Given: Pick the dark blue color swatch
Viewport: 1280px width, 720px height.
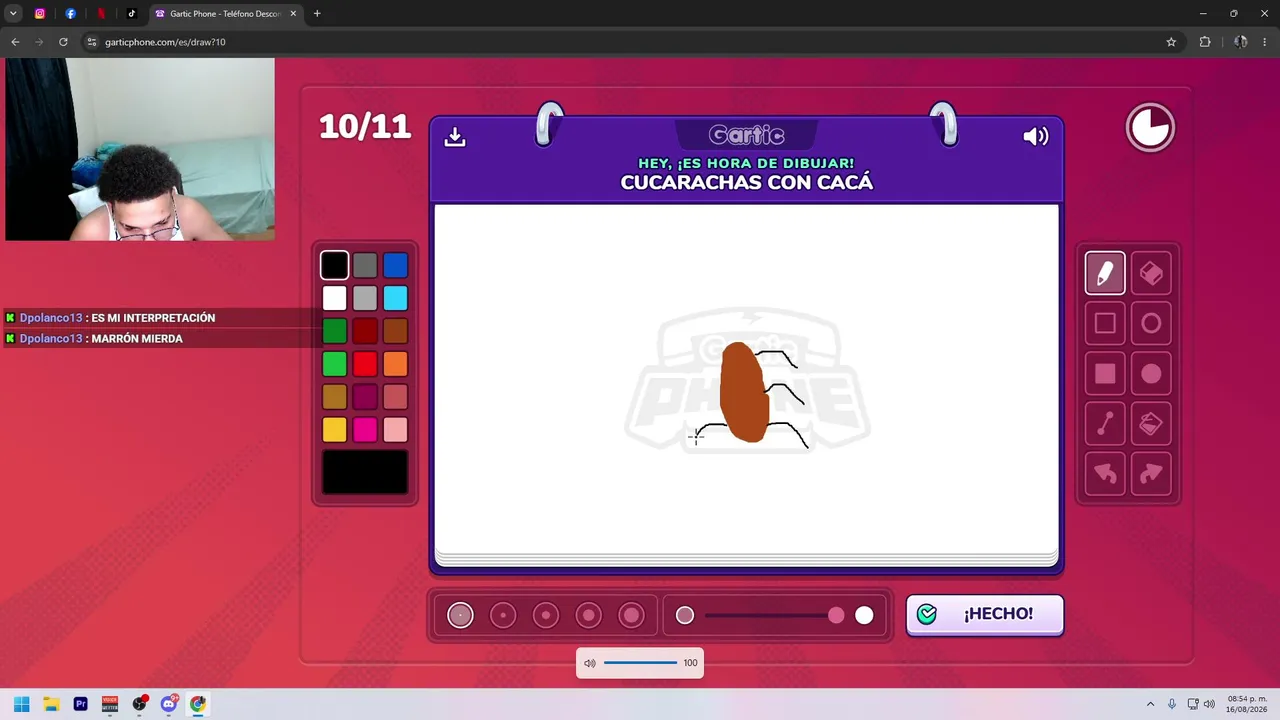Looking at the screenshot, I should [x=395, y=265].
